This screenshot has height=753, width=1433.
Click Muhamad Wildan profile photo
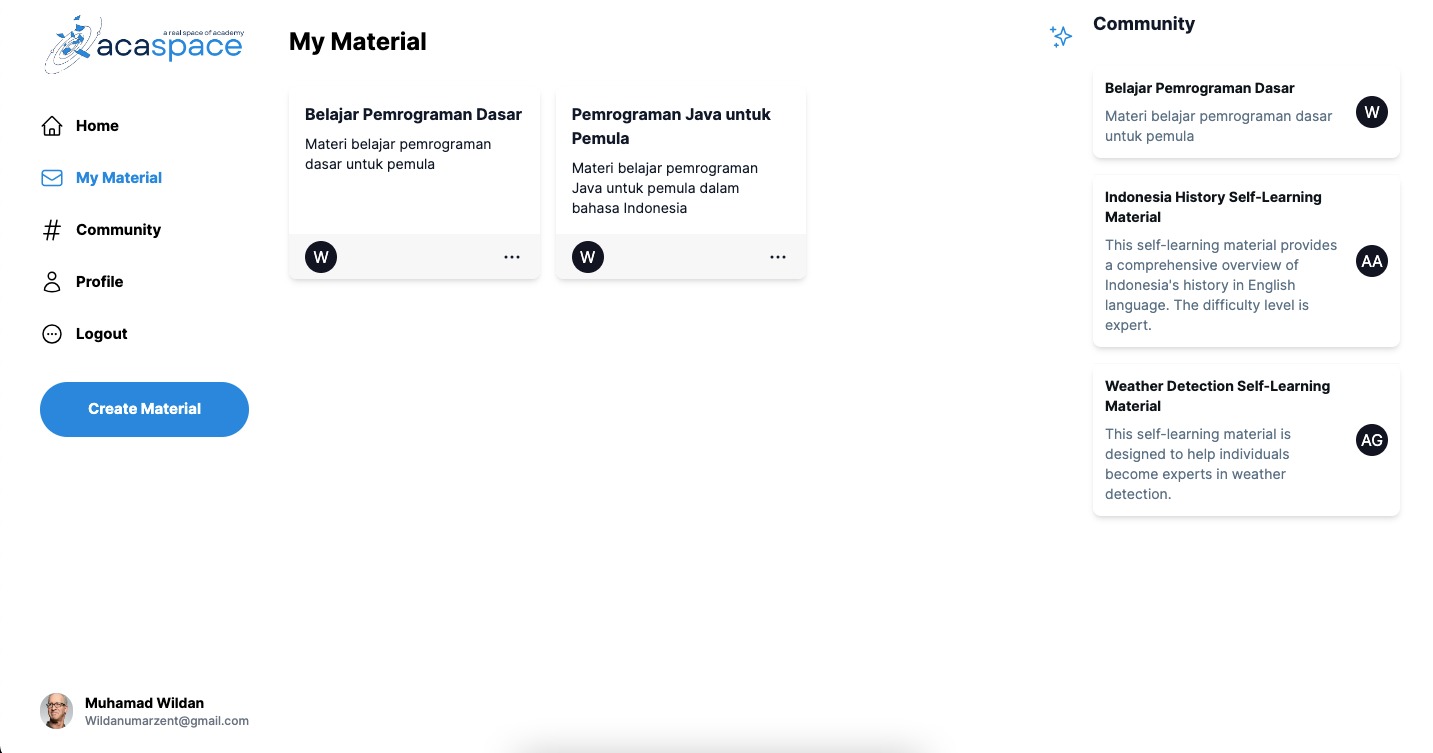point(56,711)
